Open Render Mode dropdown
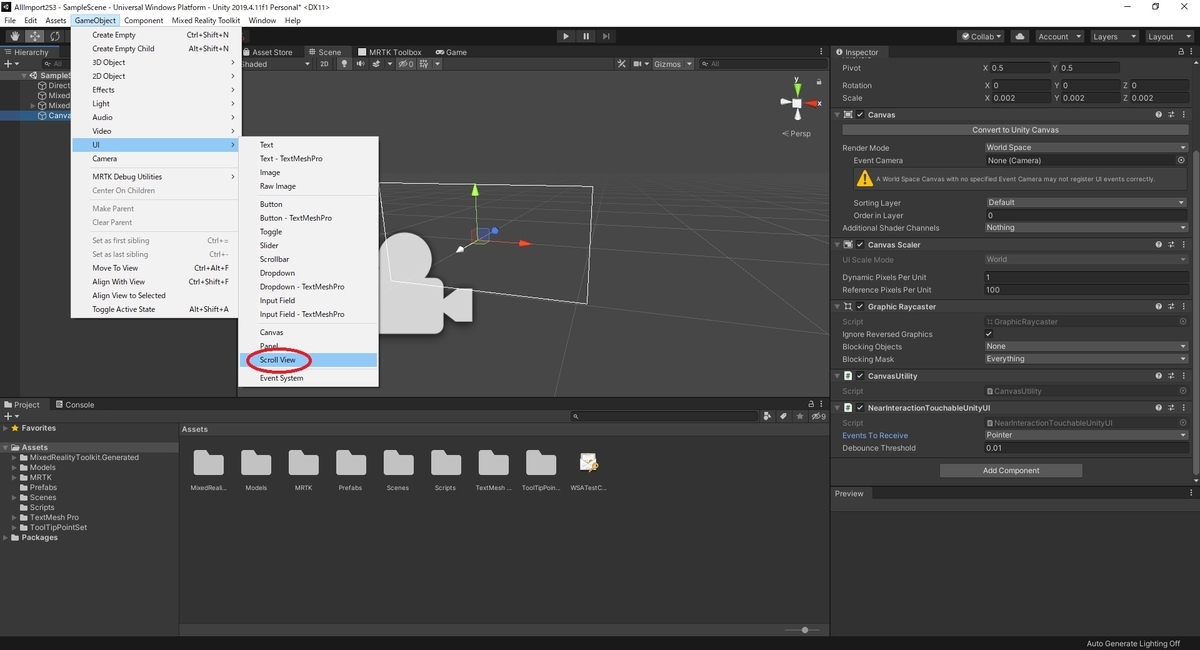1200x650 pixels. 1086,148
